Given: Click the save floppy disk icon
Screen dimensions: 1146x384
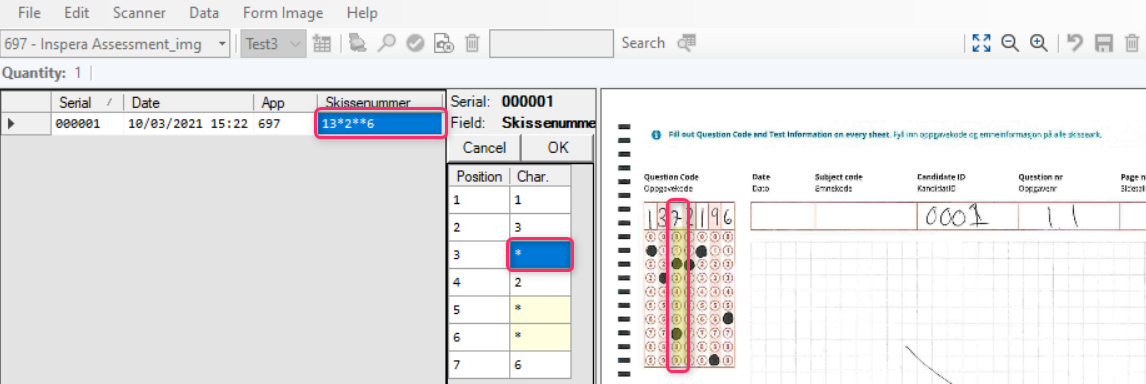Looking at the screenshot, I should 1103,43.
